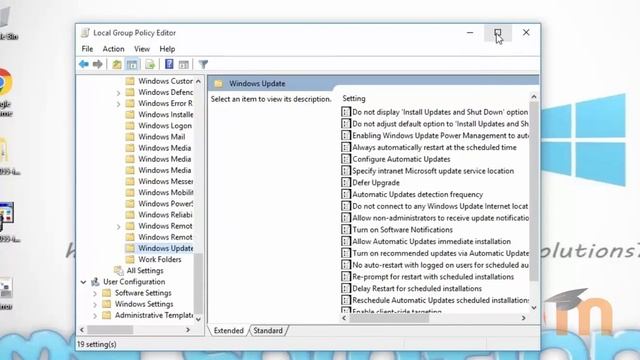Viewport: 640px width, 360px height.
Task: Select 'Allow Automatic Updates immediate installation' setting
Action: tap(431, 241)
